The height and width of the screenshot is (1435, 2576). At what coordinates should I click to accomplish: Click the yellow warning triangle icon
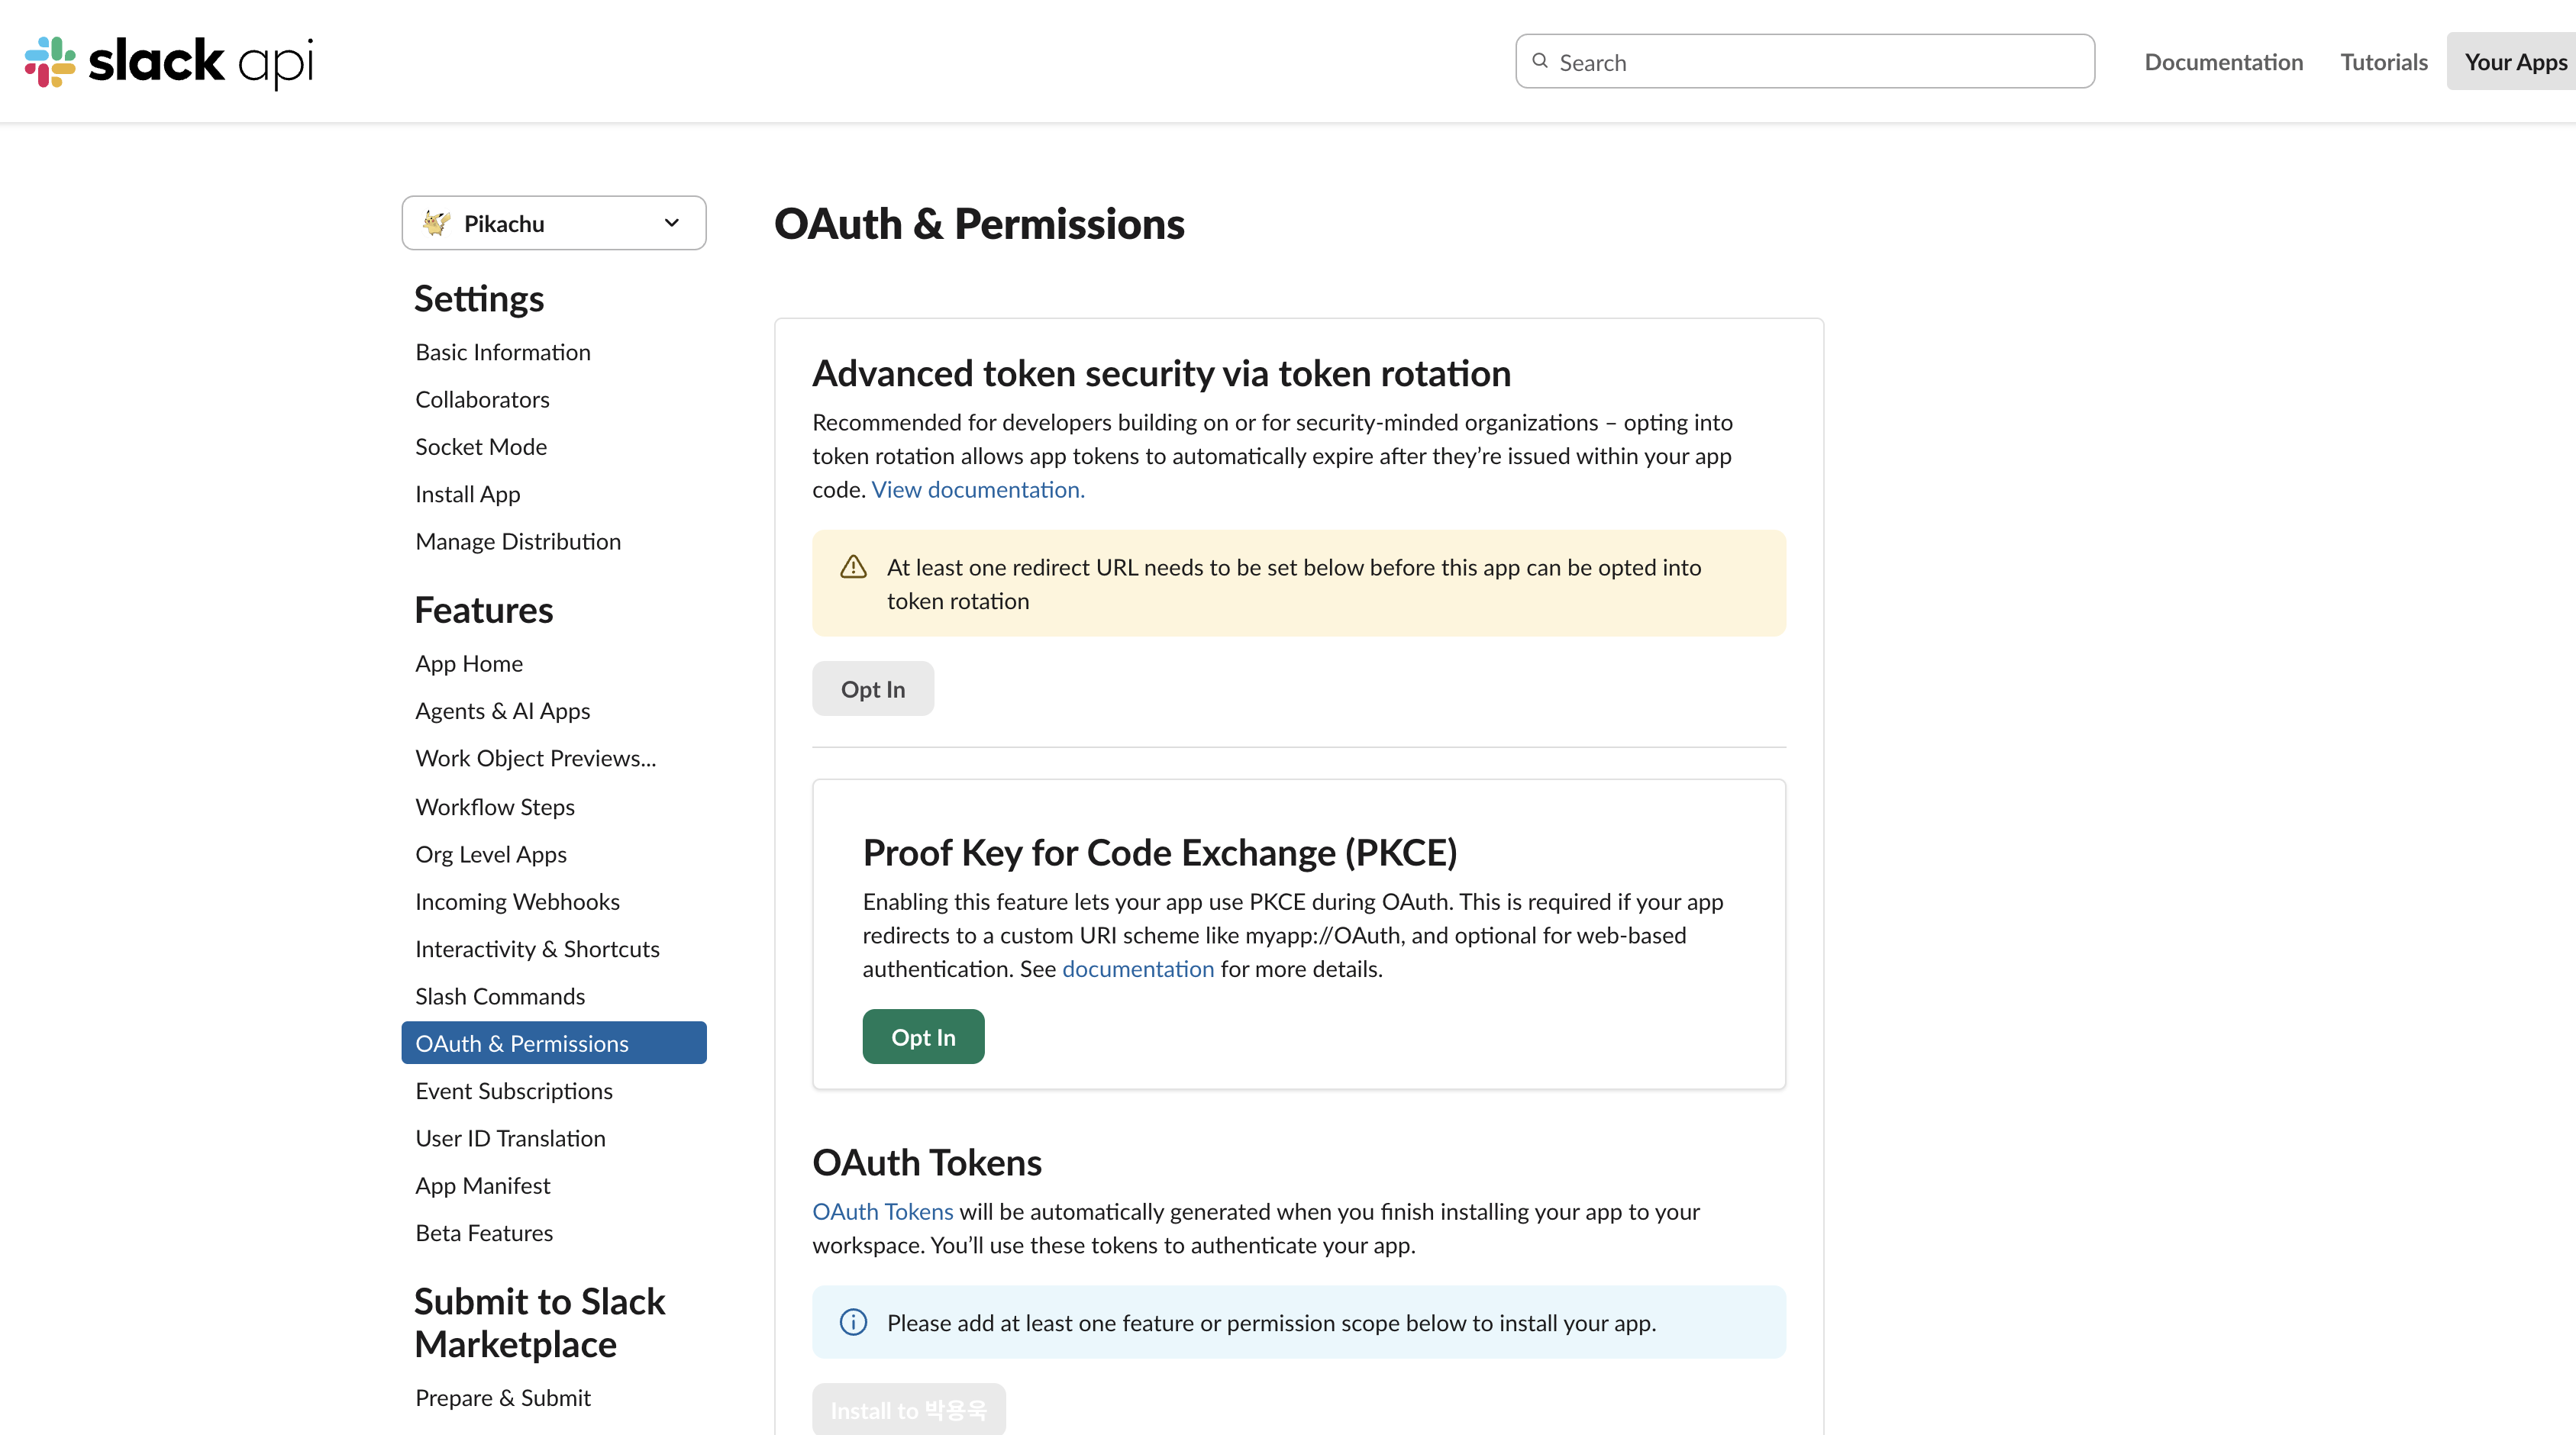tap(853, 567)
